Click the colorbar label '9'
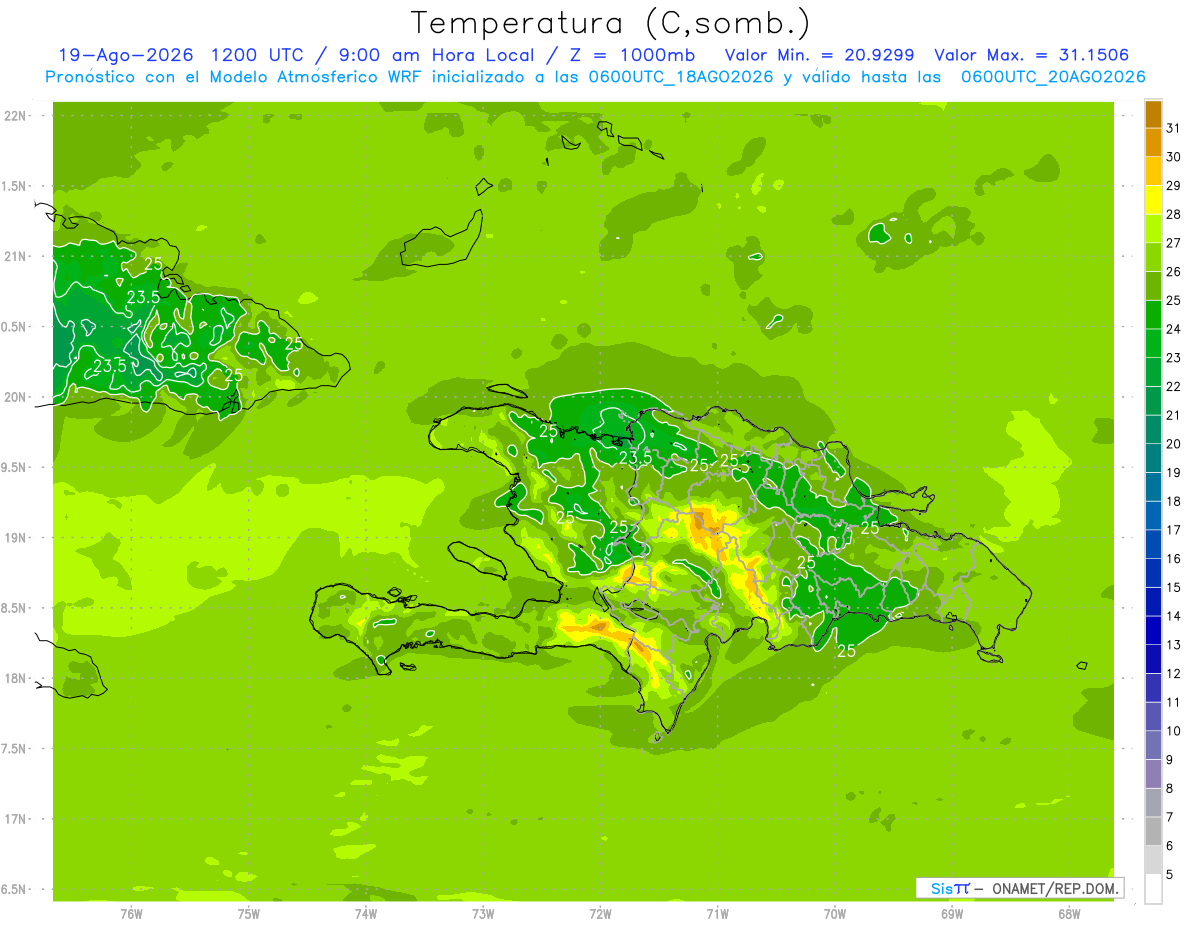Screen dimensions: 1200x927 tap(1170, 760)
